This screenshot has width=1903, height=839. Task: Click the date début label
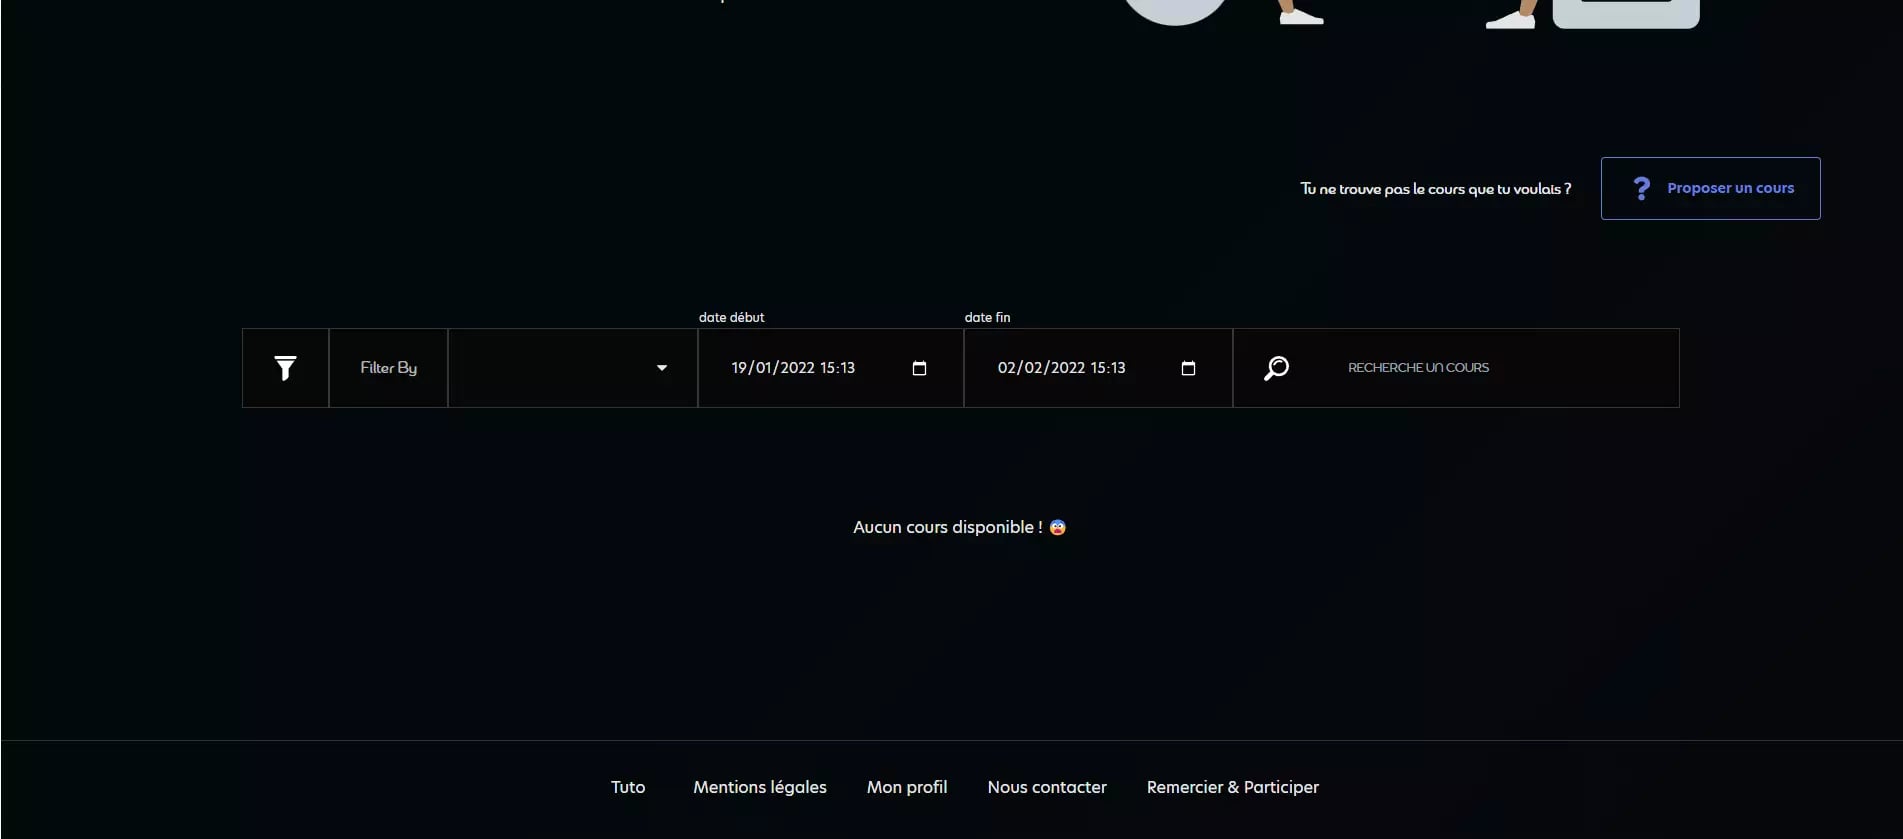(731, 317)
